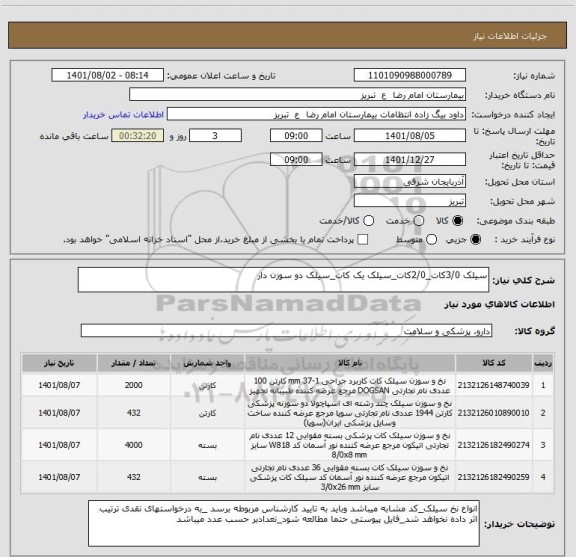
Task: Open اطلاعات تماس خریدار link
Action: 123,115
